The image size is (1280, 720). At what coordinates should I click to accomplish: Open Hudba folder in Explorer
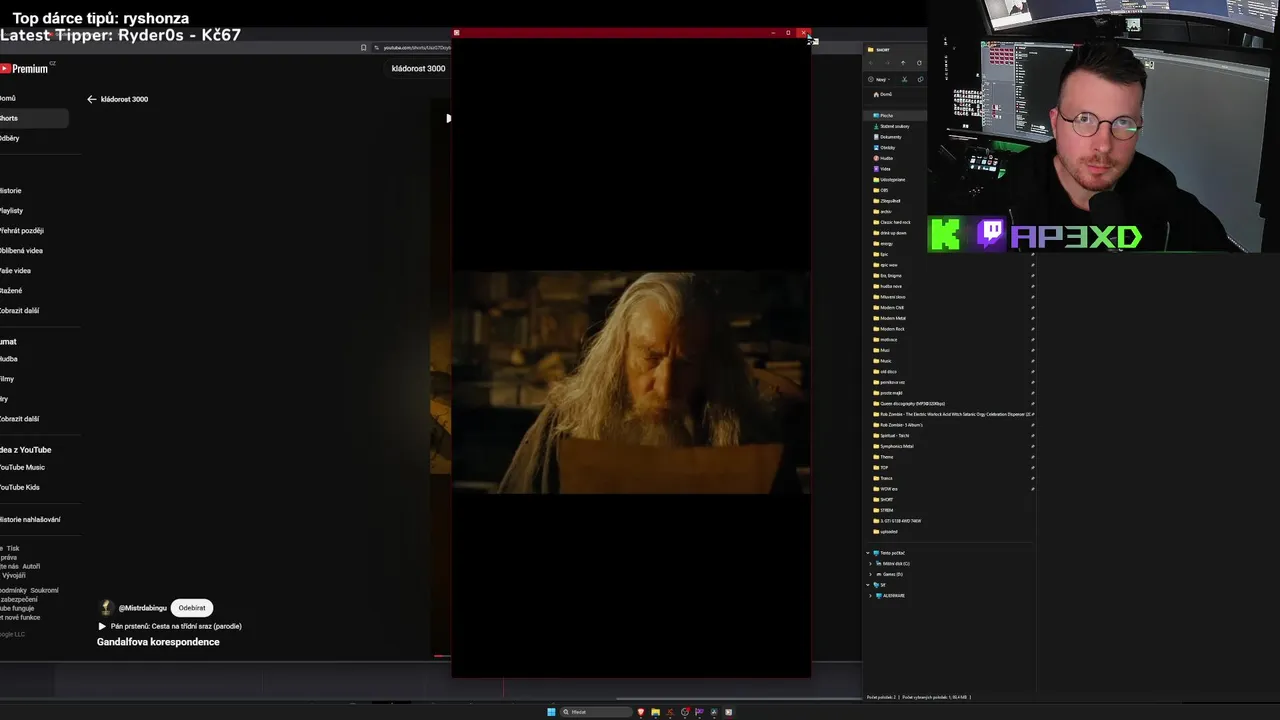coord(885,158)
